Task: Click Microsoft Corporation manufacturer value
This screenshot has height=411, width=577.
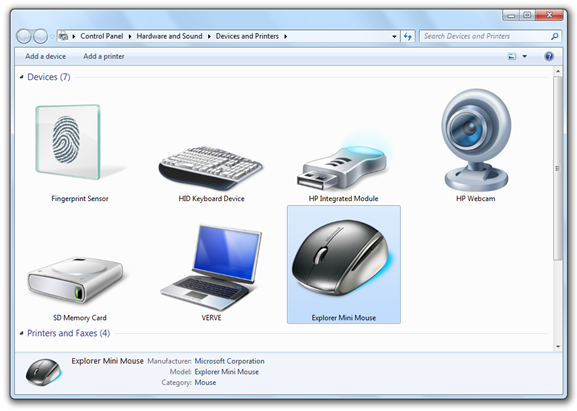Action: (229, 361)
